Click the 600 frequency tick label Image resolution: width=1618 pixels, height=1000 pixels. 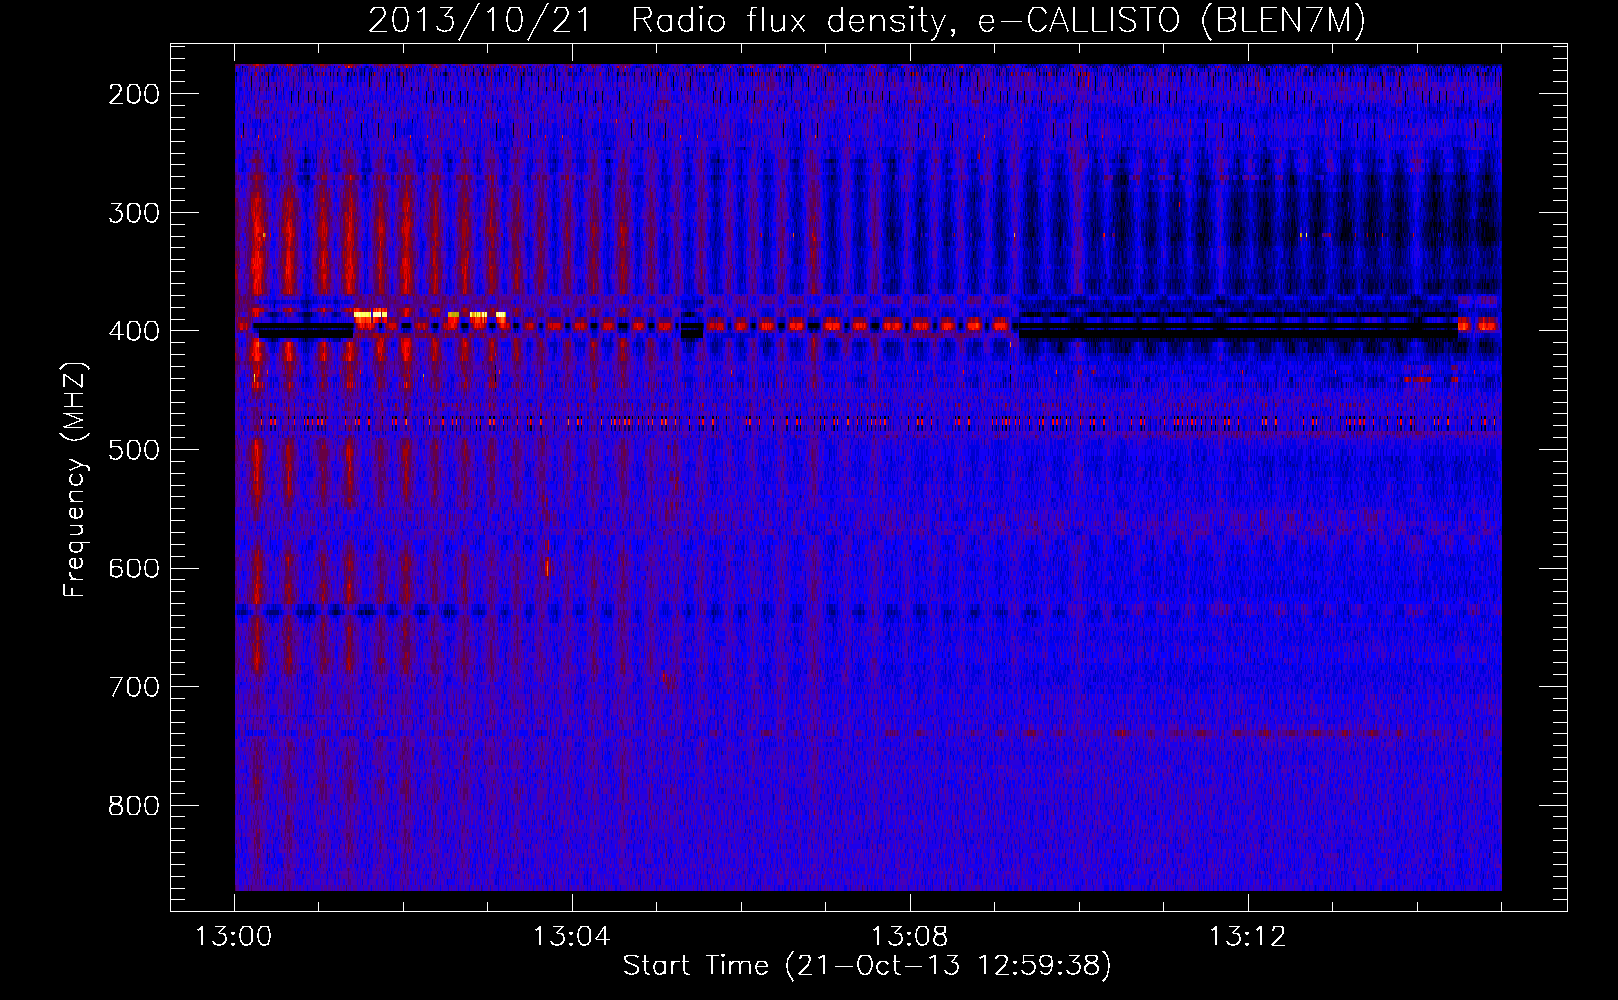pos(134,568)
